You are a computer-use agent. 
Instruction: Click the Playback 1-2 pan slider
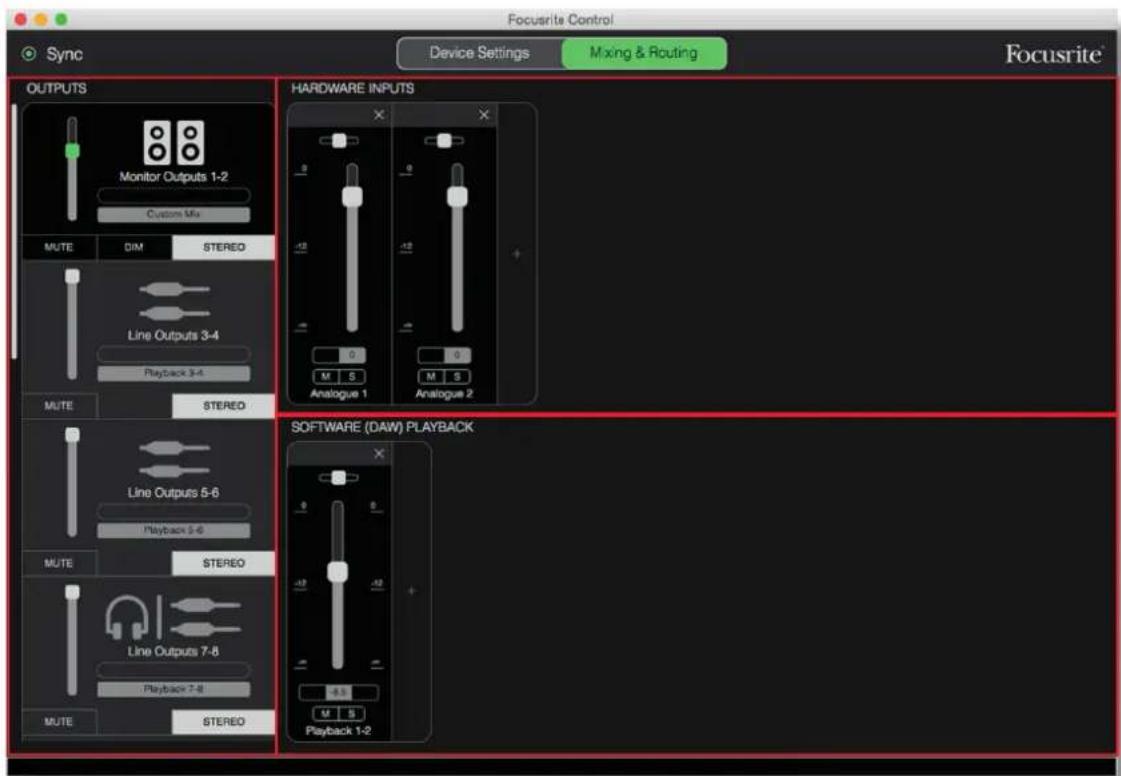(x=339, y=478)
